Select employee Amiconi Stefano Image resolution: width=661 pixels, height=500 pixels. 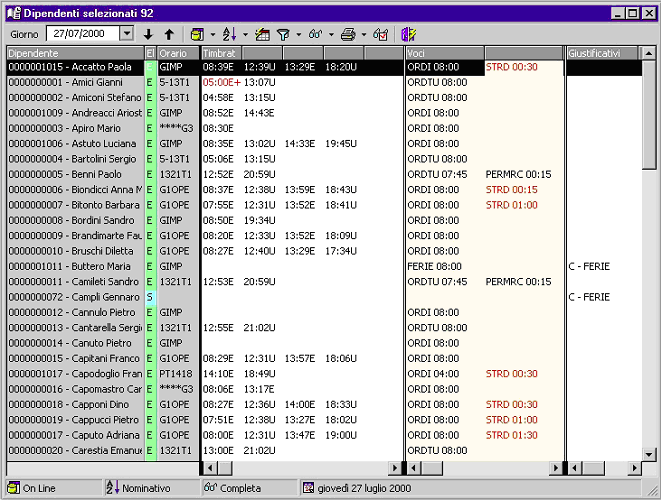[x=75, y=97]
